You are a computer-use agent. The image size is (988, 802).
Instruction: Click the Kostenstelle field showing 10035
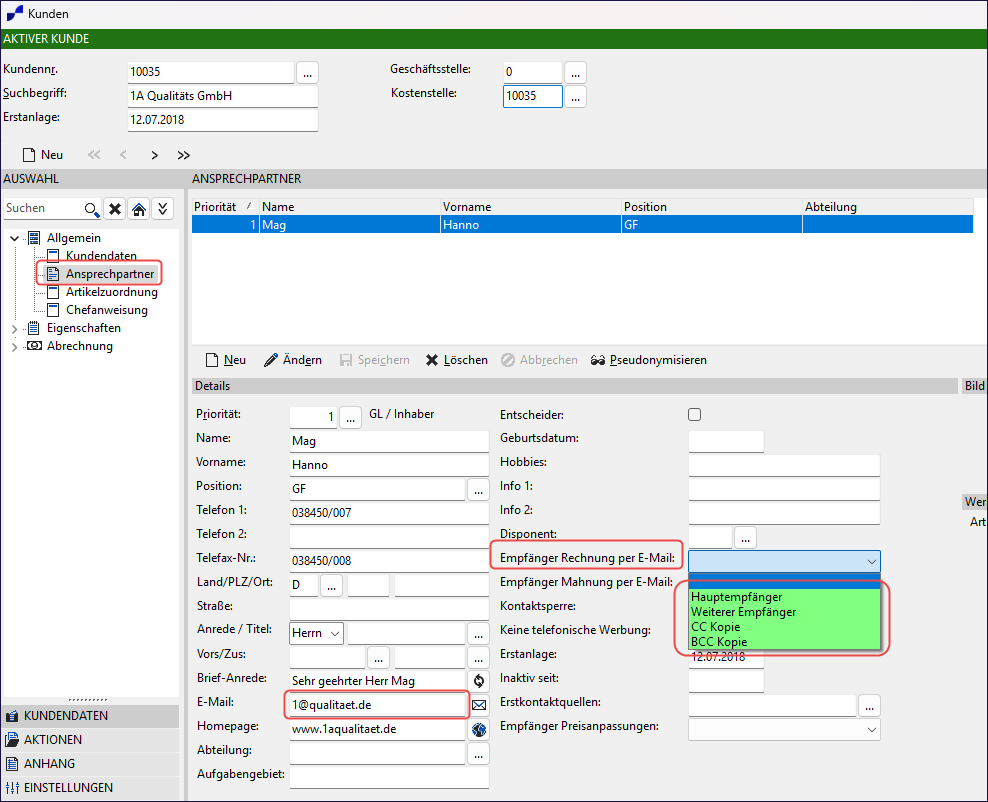coord(532,96)
